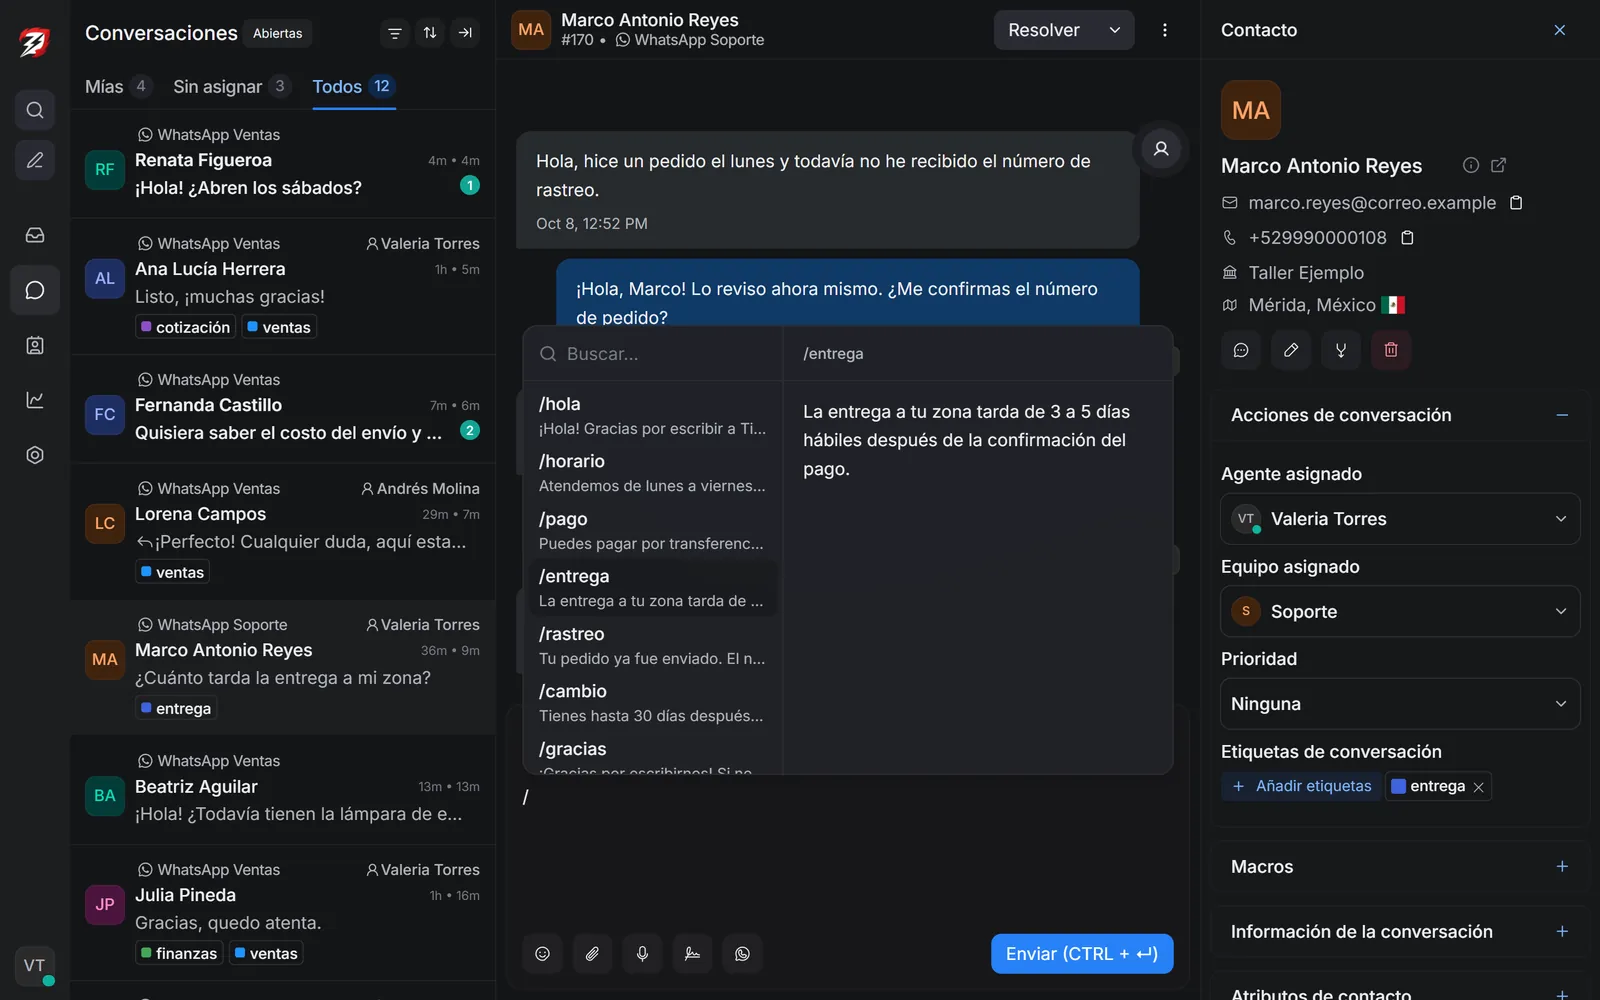Open Agente asignado Valeria Torres dropdown
Image resolution: width=1600 pixels, height=1000 pixels.
coord(1400,519)
